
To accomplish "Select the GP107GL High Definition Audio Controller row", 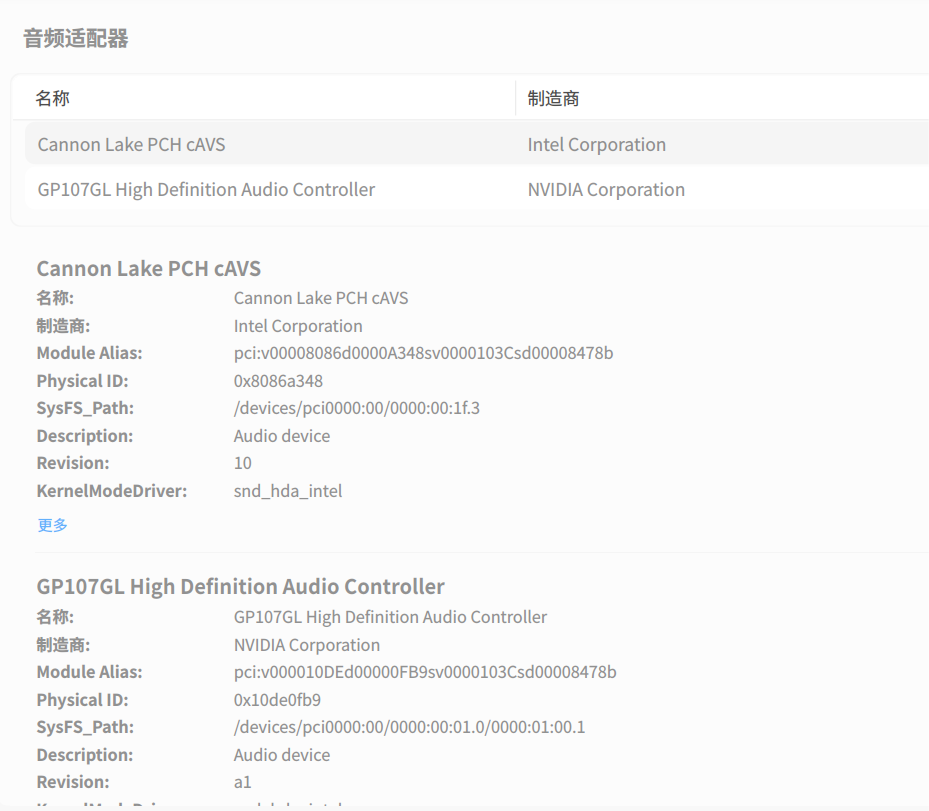I will pos(477,190).
